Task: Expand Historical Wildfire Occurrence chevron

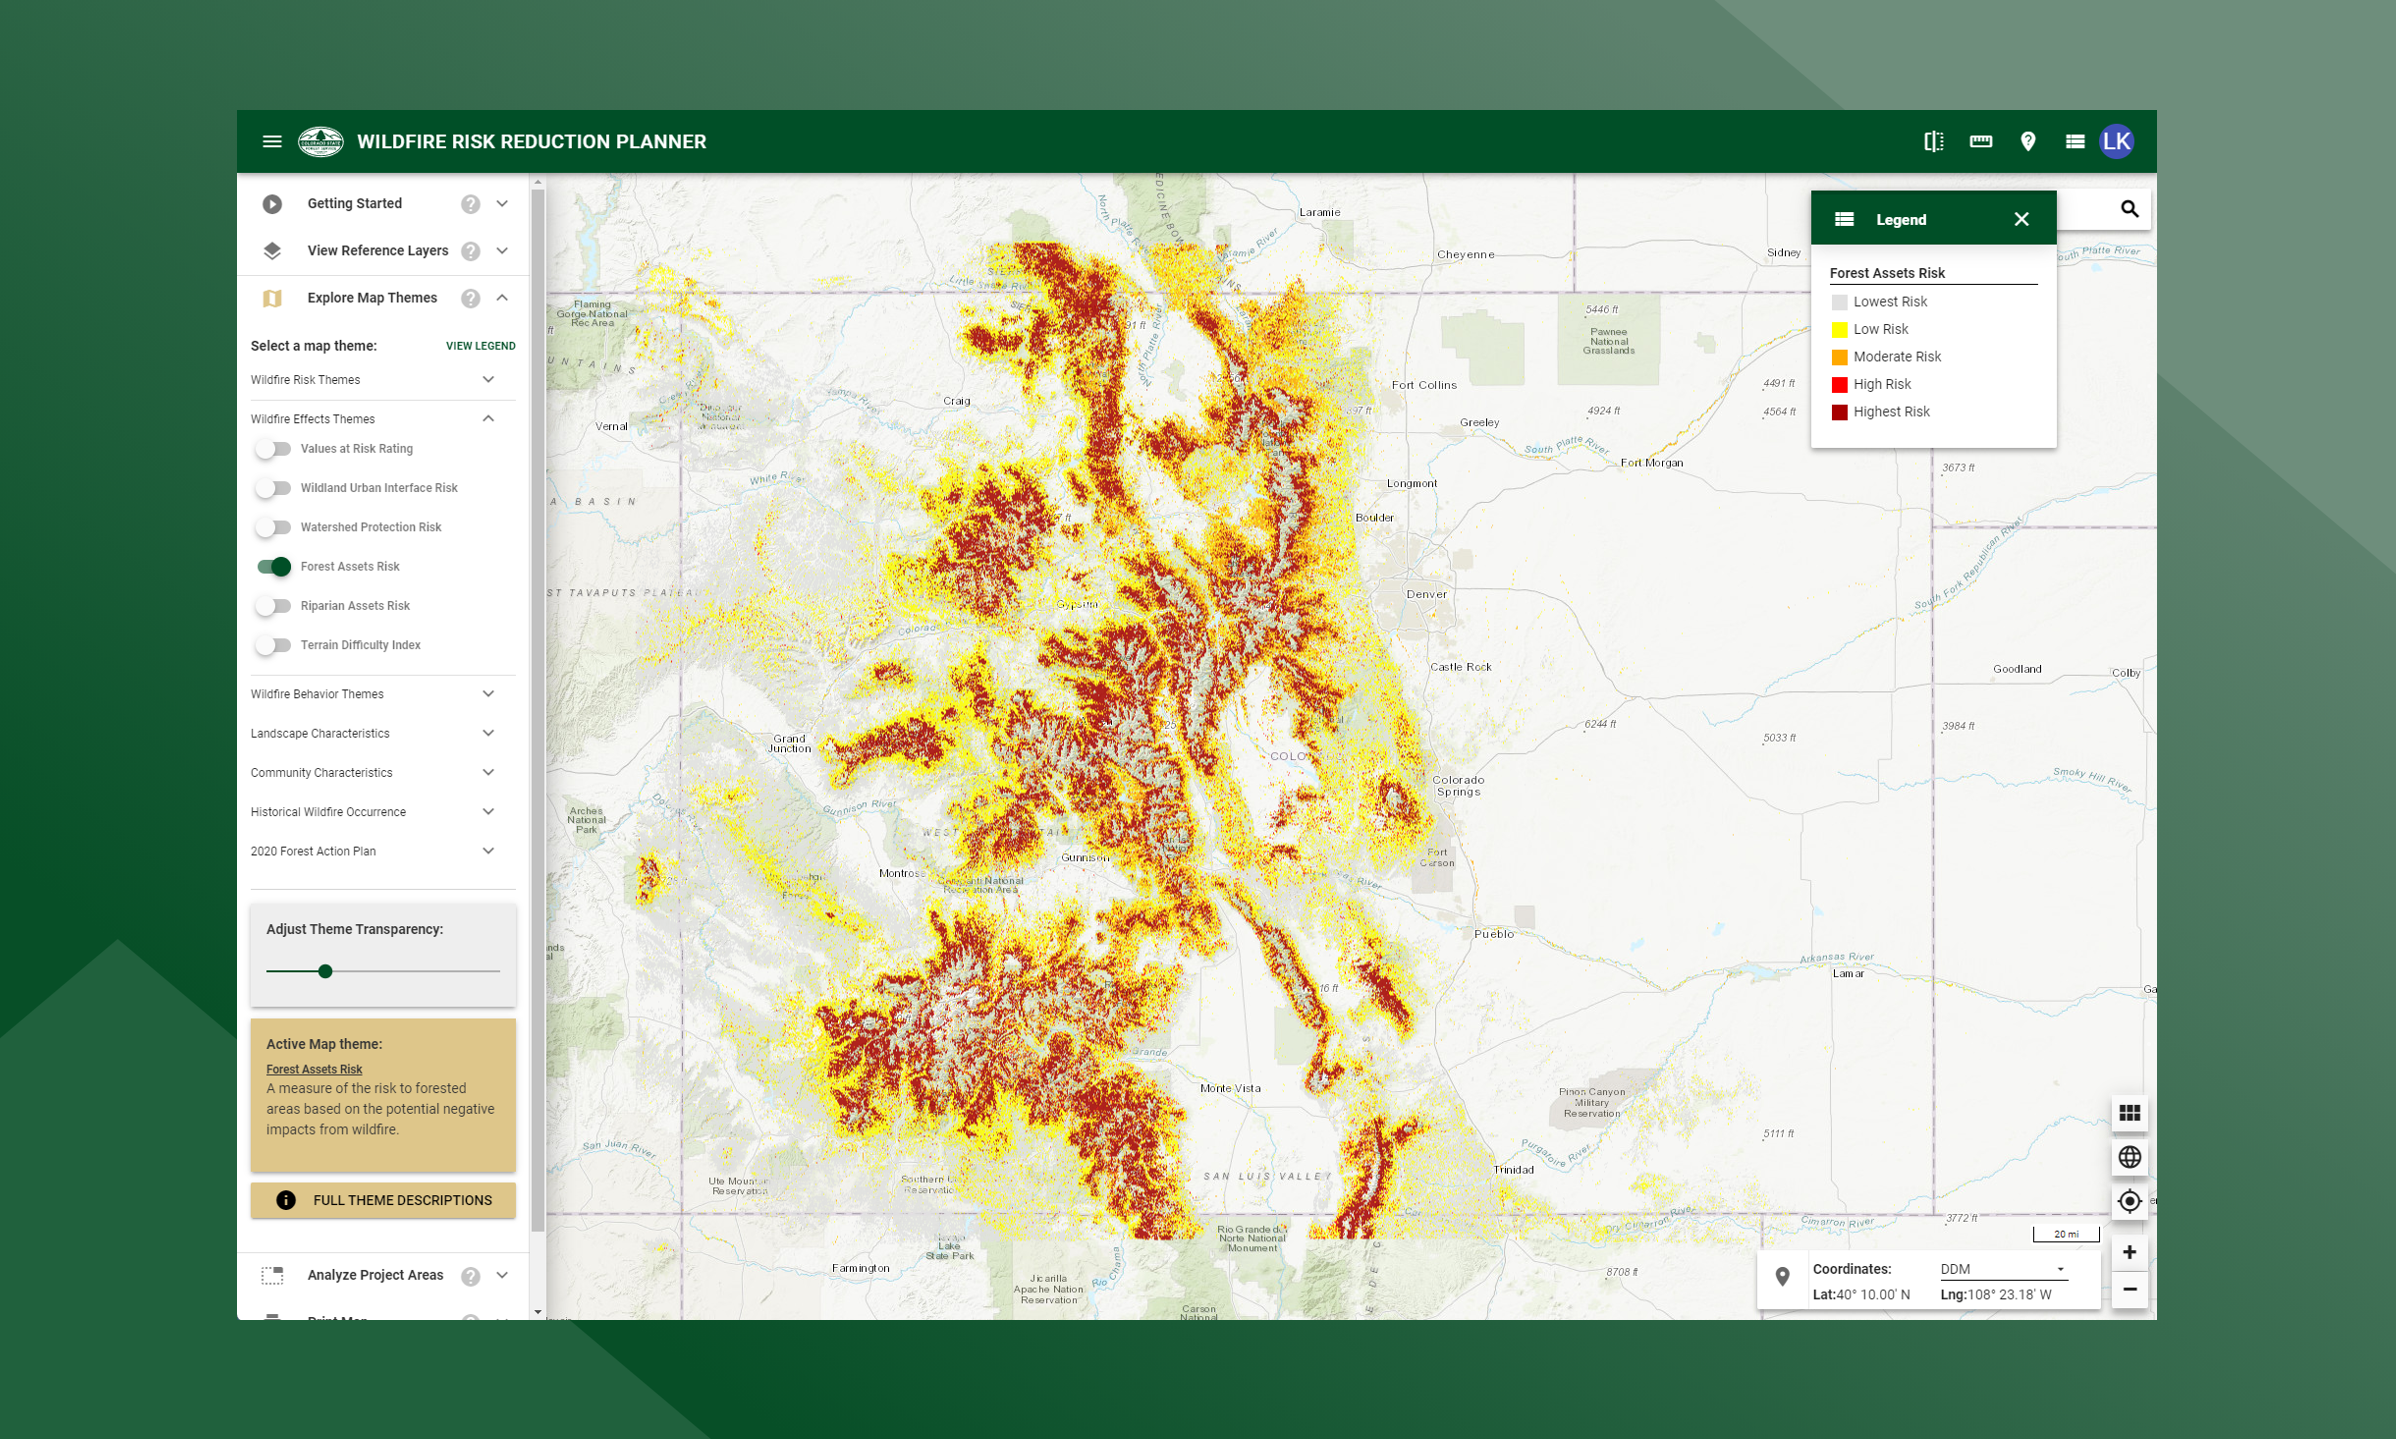Action: (x=488, y=812)
